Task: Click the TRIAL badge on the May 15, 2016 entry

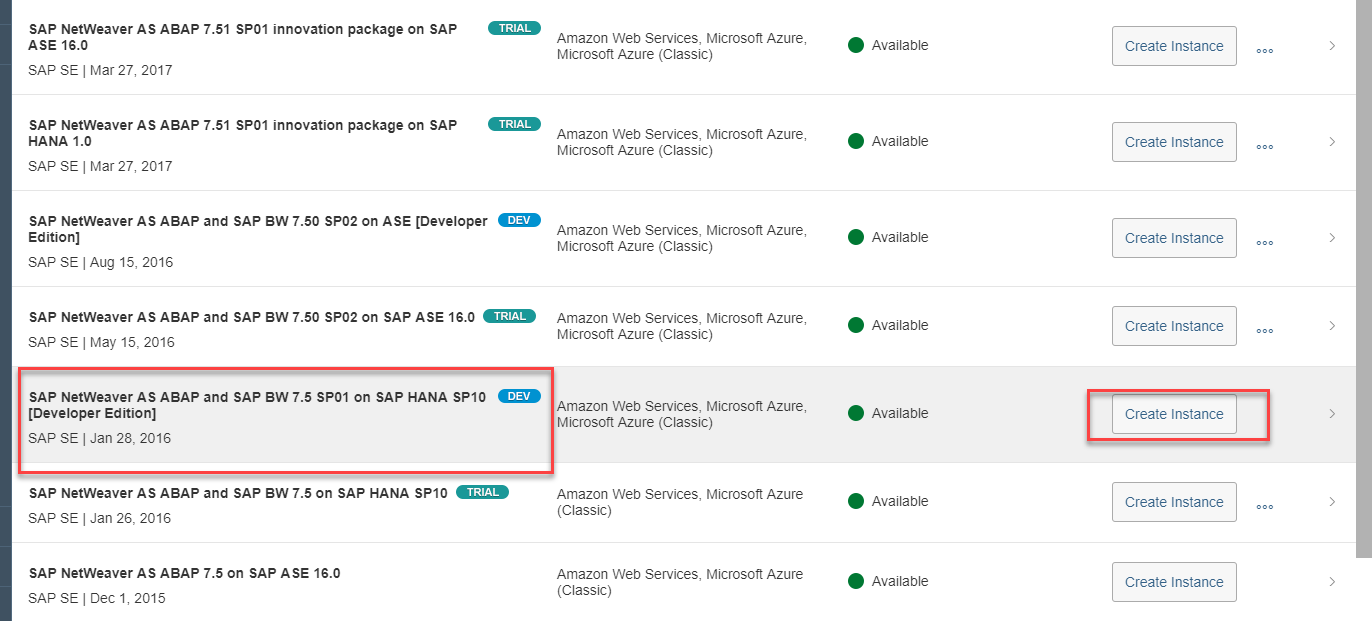Action: tap(509, 316)
